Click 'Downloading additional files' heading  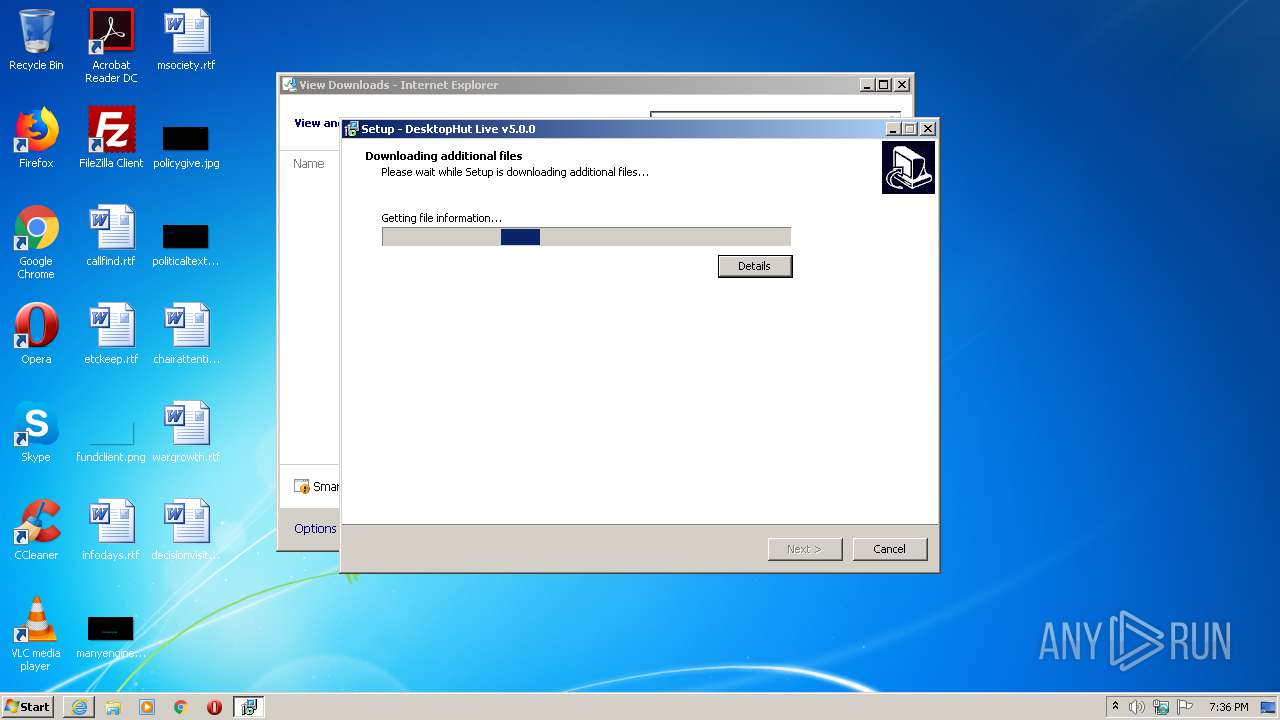[x=444, y=156]
